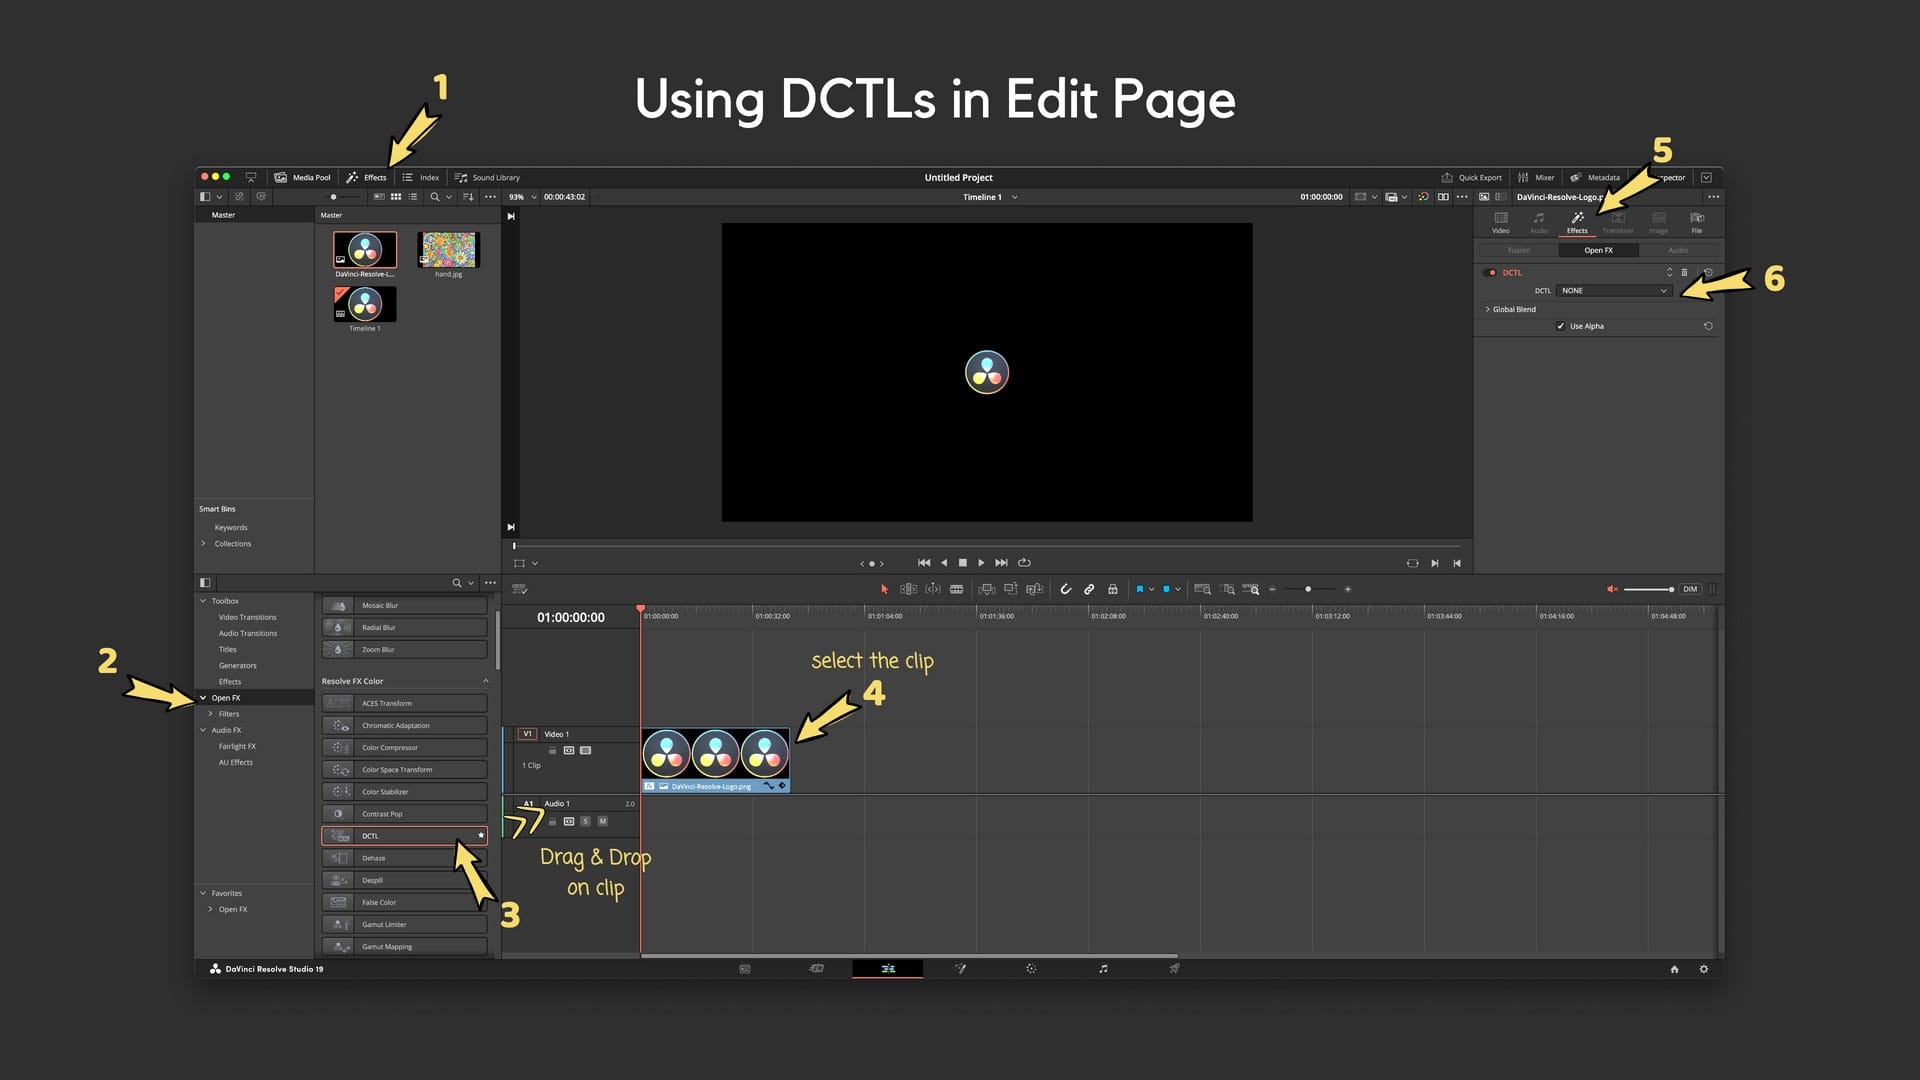This screenshot has height=1080, width=1920.
Task: Delete the DCTL effect with trash icon
Action: (x=1684, y=272)
